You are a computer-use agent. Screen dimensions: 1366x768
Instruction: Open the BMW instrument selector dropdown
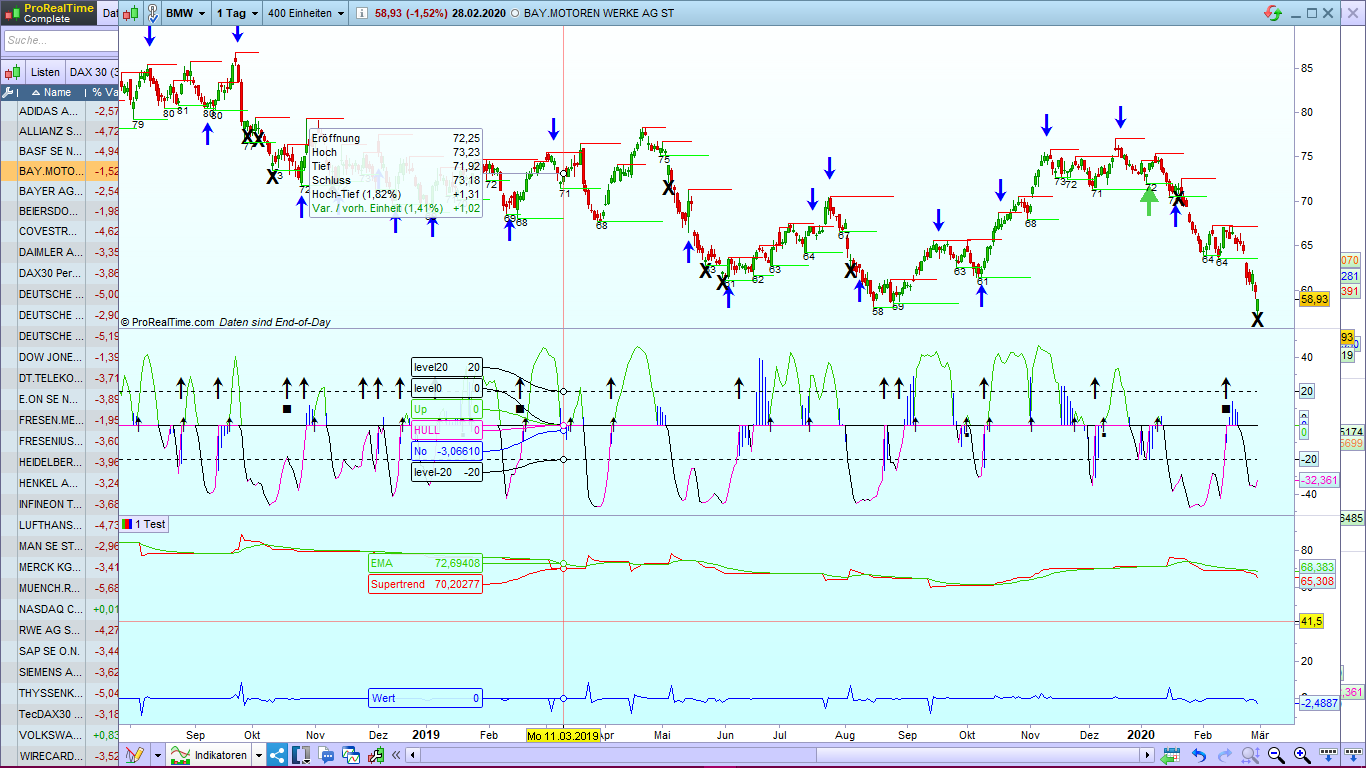point(185,14)
